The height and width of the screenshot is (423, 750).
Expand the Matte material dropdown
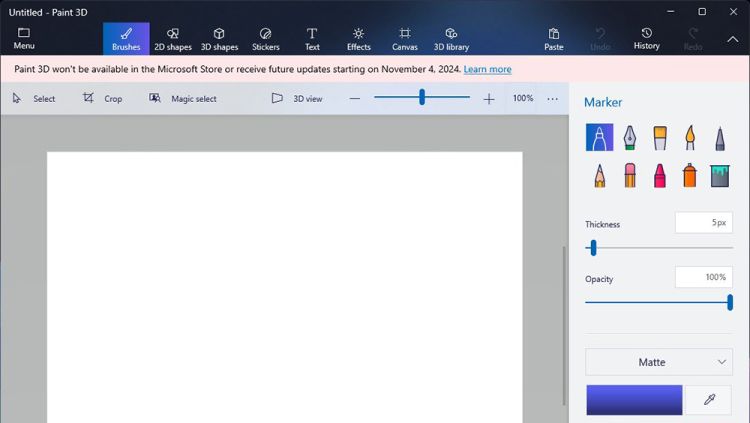tap(659, 362)
